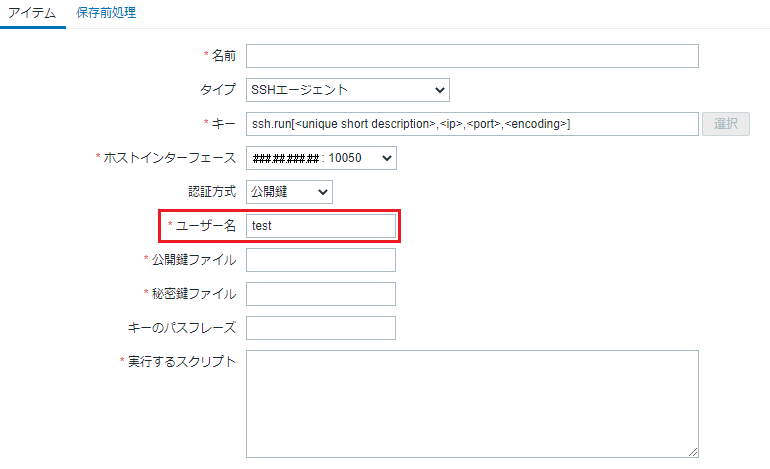Click the arrow icon of 認証方式 select

[323, 192]
